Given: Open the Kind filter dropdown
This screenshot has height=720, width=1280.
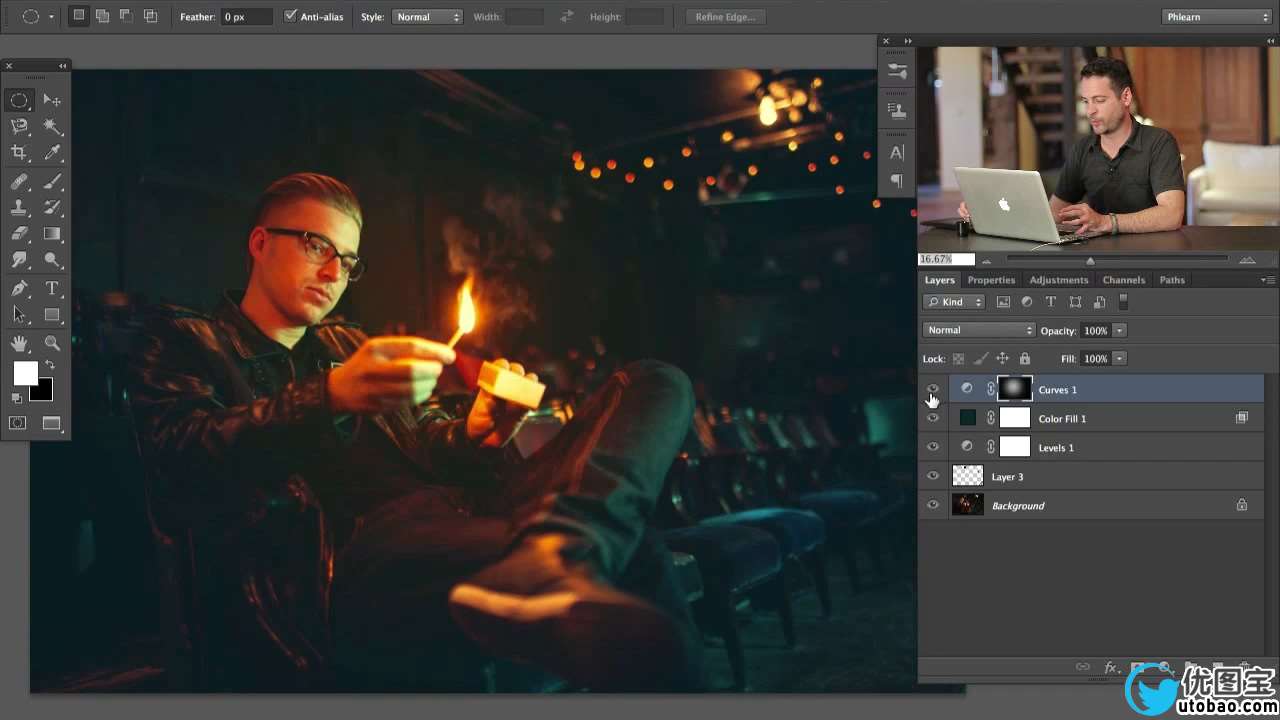Looking at the screenshot, I should [x=954, y=302].
